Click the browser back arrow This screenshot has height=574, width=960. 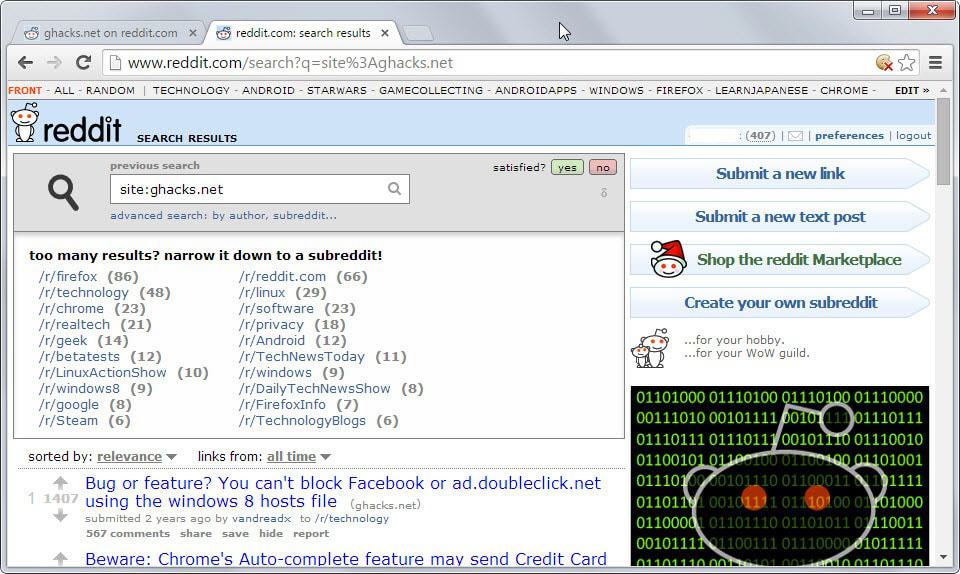[x=25, y=62]
